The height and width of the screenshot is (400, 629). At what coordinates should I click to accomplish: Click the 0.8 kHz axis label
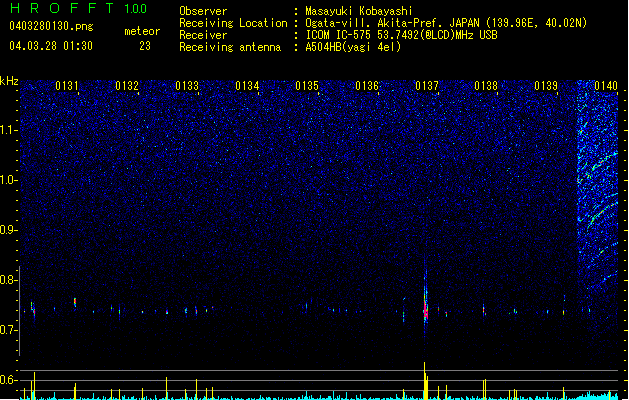point(9,280)
